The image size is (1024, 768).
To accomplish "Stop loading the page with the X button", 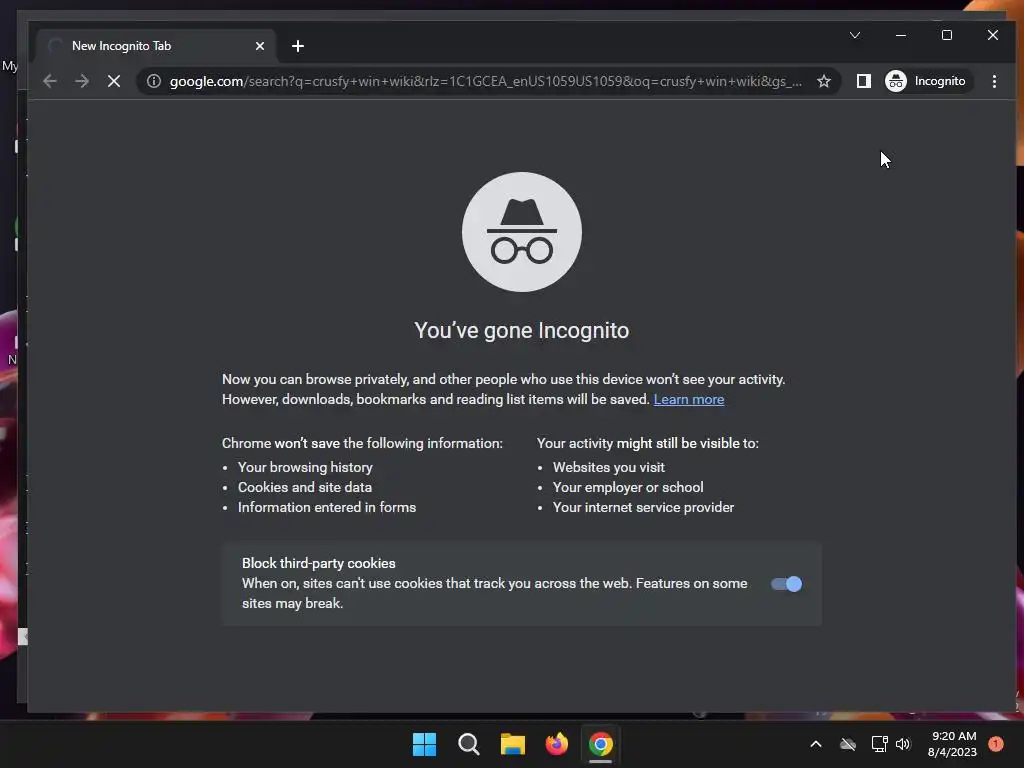I will [114, 81].
